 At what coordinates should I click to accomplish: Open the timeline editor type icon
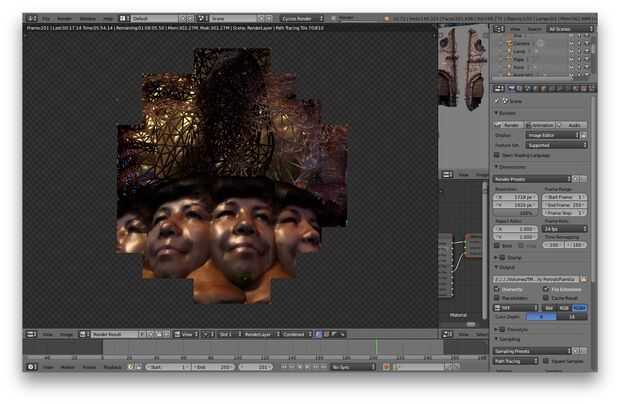32,367
